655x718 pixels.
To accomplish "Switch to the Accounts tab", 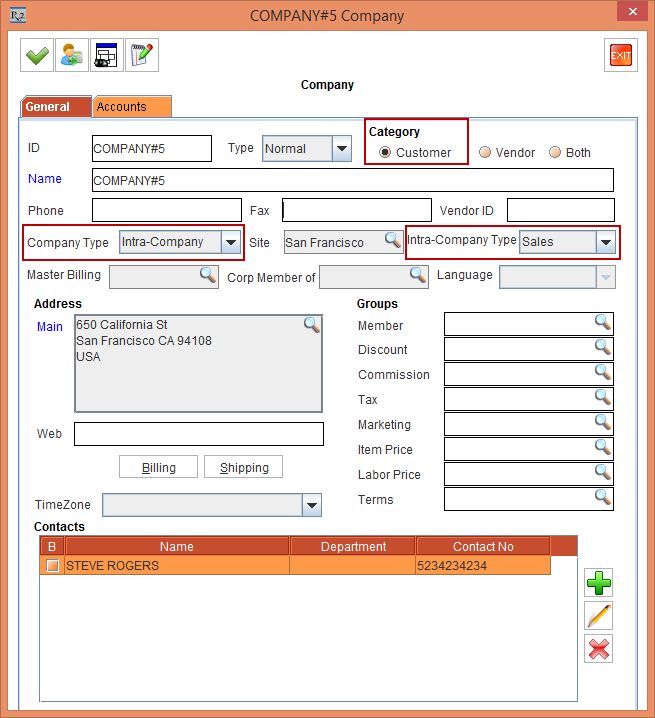I will 132,107.
